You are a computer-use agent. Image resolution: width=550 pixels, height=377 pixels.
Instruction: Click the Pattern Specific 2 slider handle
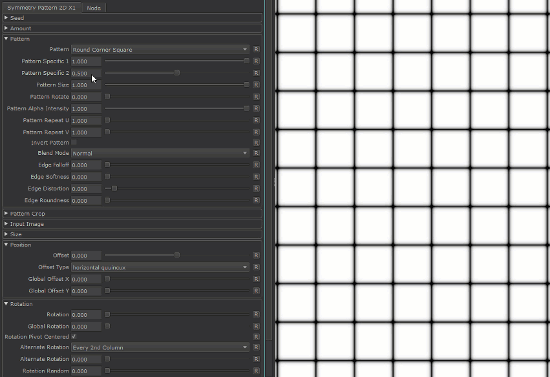[177, 73]
